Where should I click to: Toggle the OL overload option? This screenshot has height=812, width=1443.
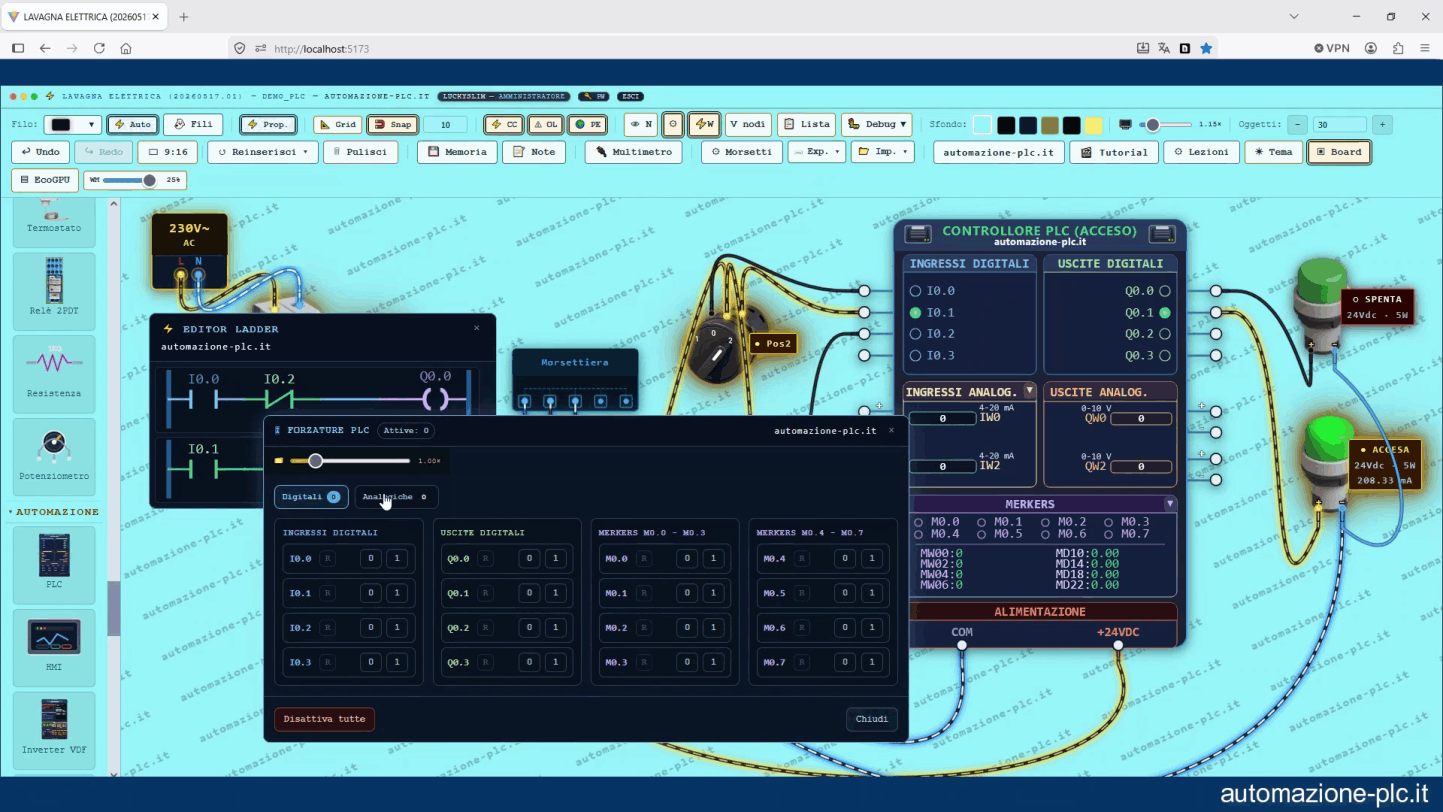(x=545, y=124)
